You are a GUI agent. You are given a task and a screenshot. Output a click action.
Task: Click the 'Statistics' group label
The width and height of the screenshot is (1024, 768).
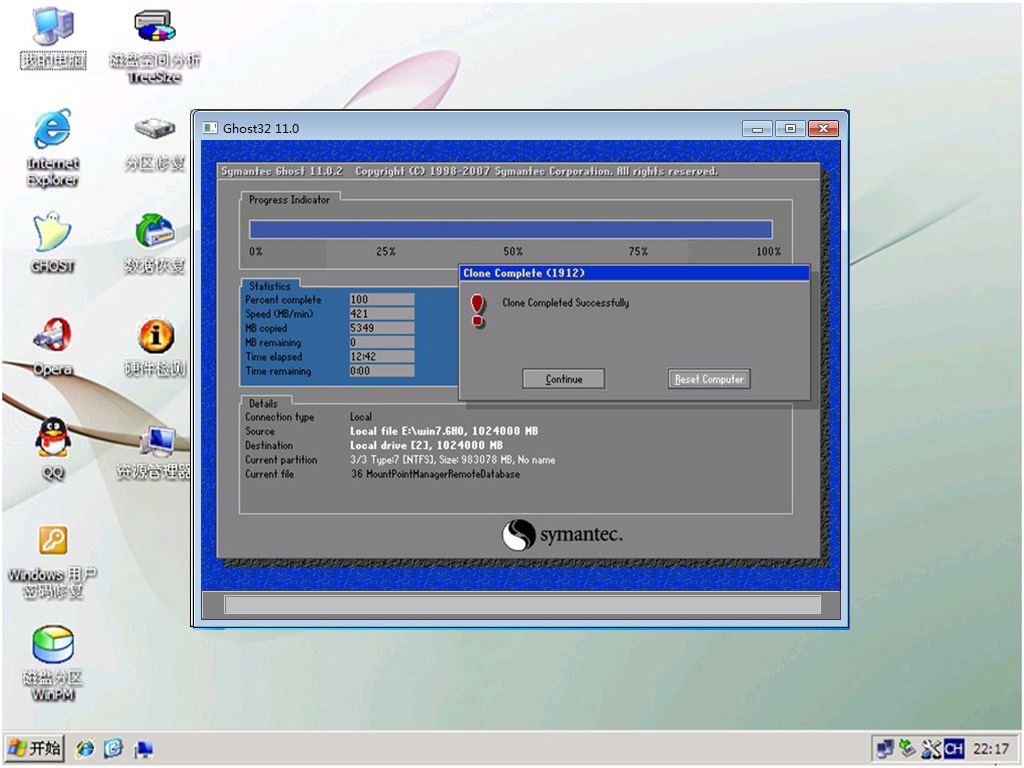click(270, 286)
